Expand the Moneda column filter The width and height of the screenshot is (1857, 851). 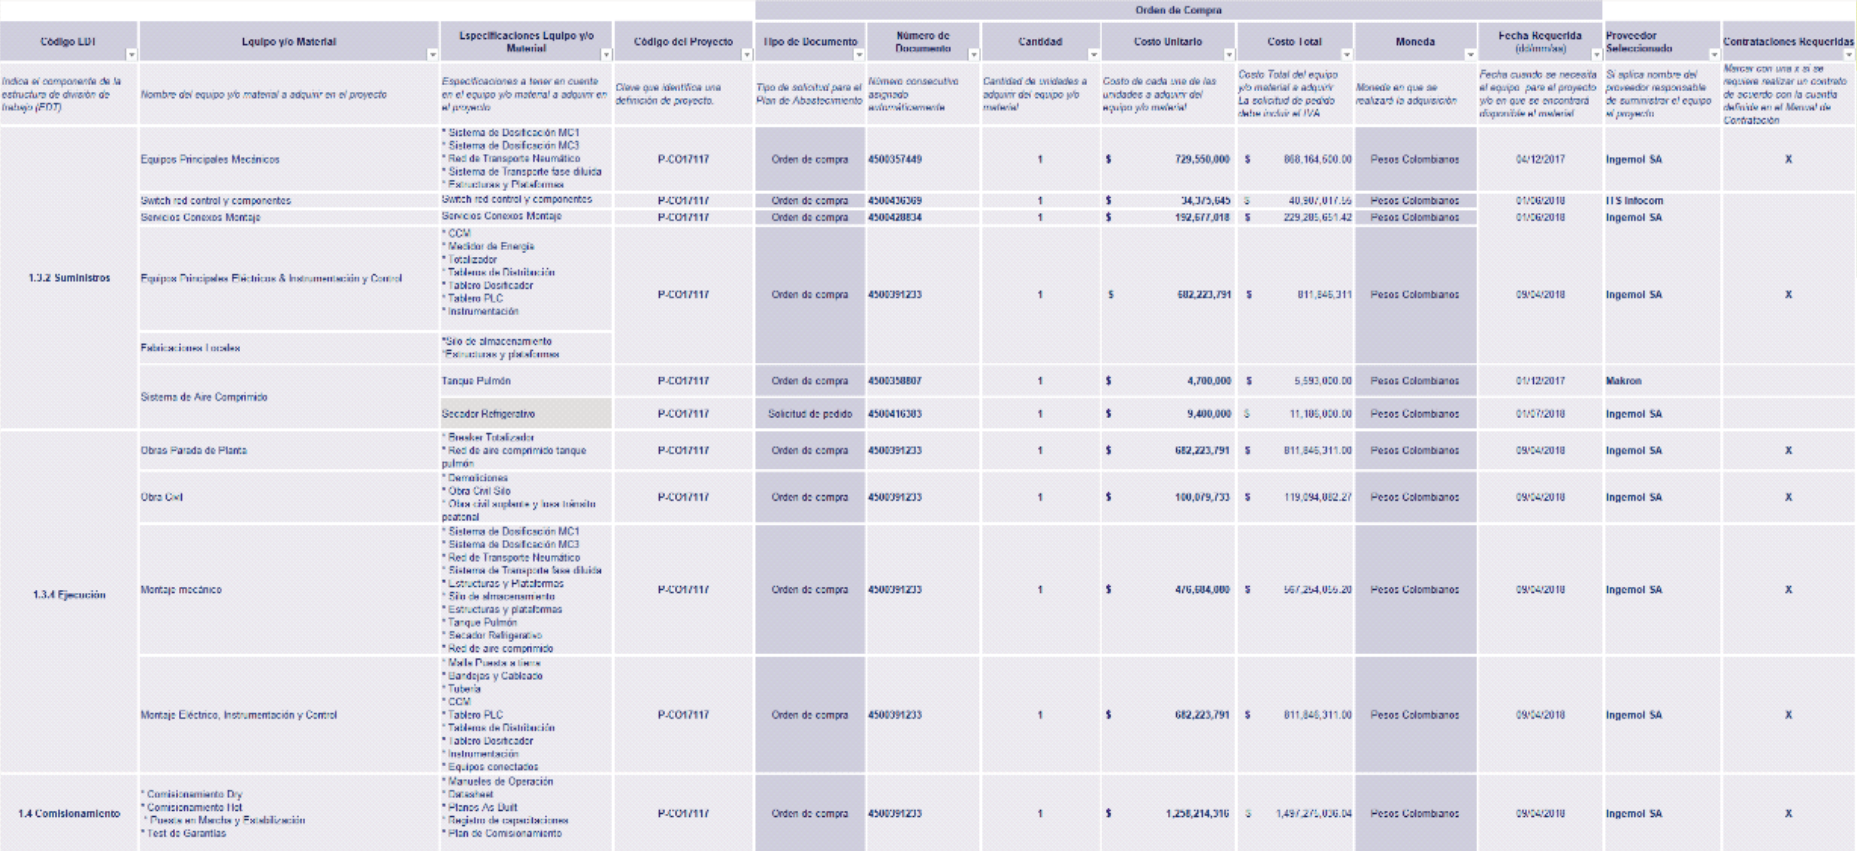coord(1470,55)
